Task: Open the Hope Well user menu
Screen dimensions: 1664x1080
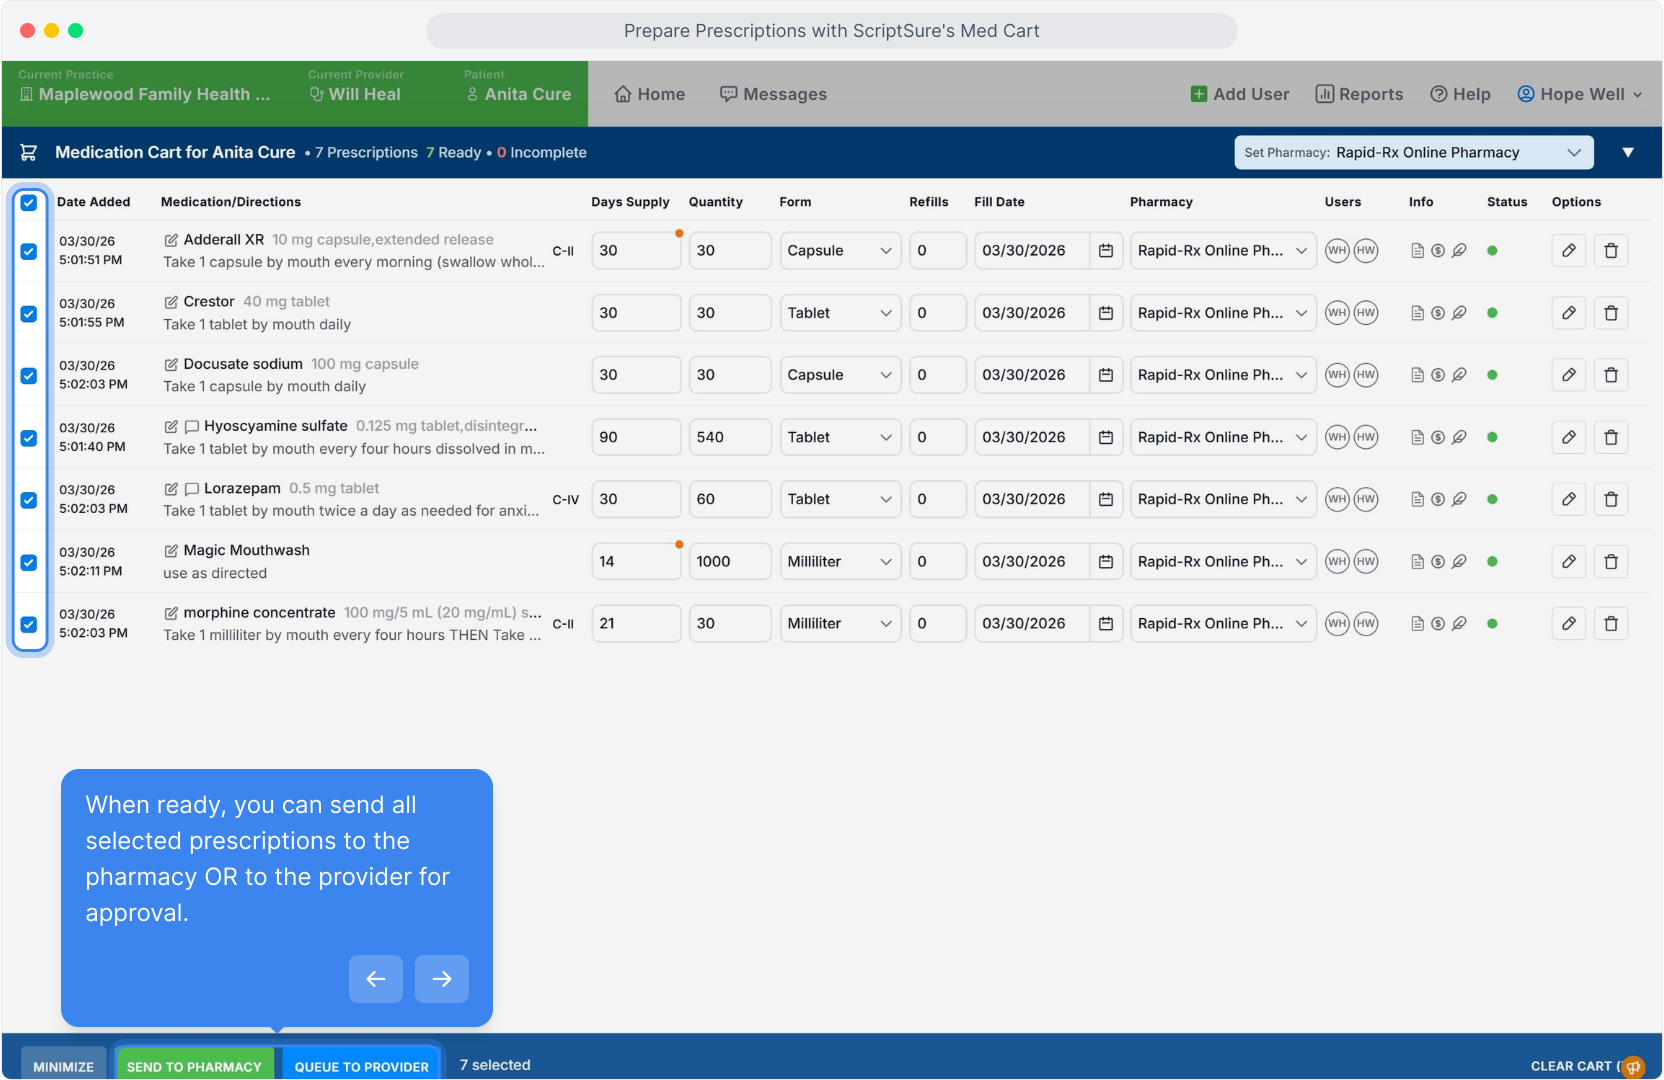Action: [1579, 94]
